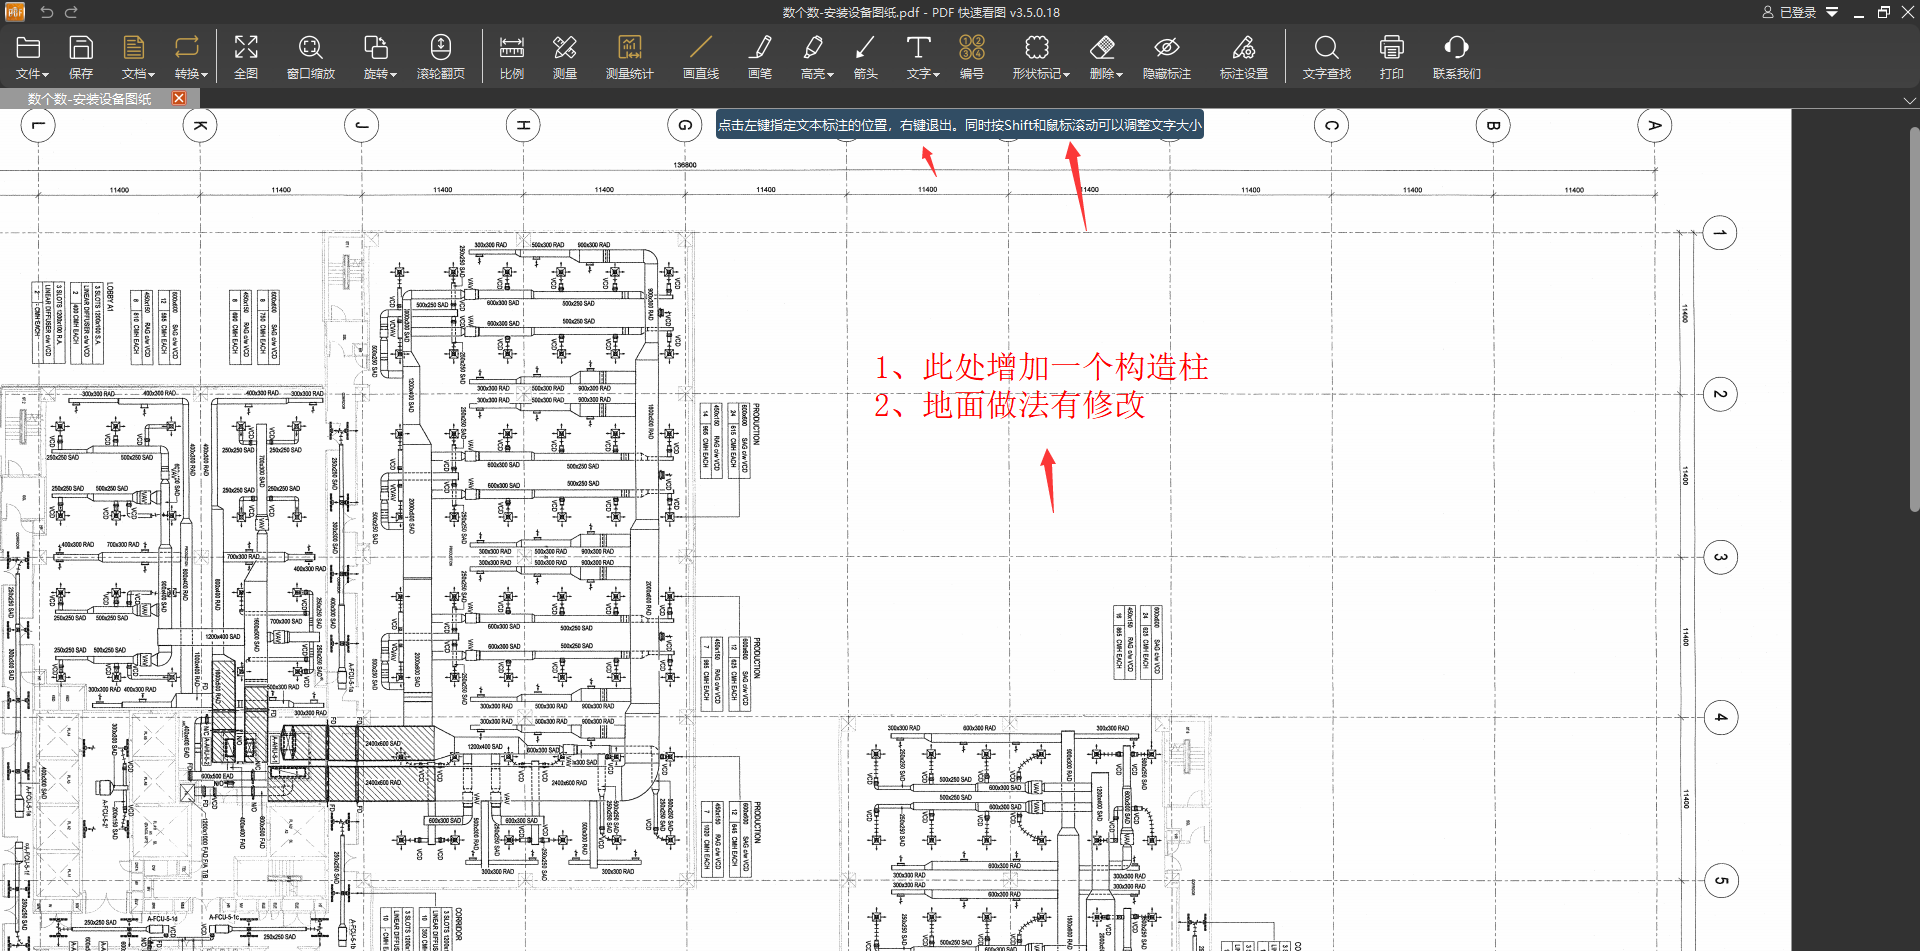Open the title bar dropdown menu triangle
Viewport: 1920px width, 951px height.
tap(1832, 12)
